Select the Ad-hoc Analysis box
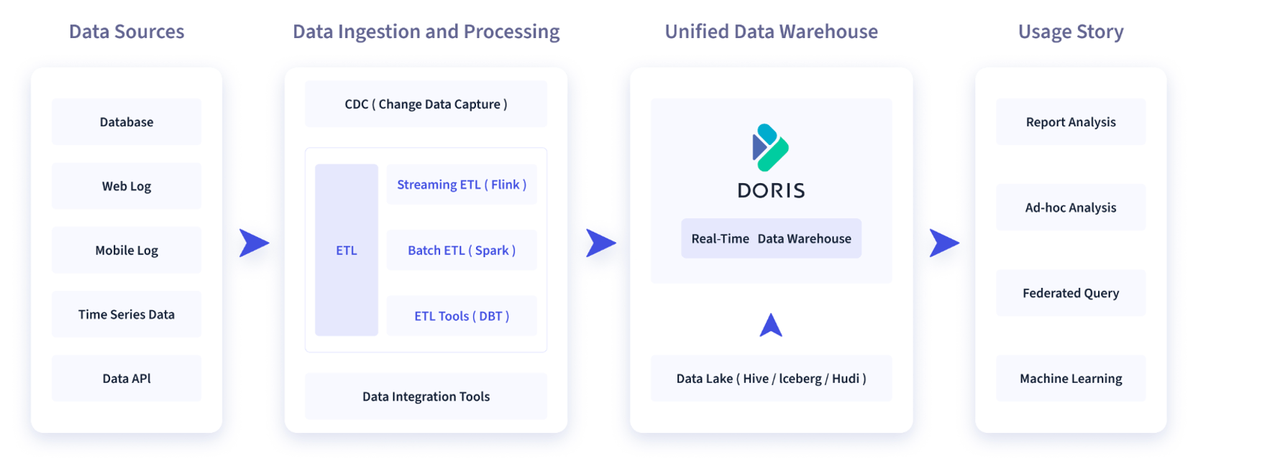The height and width of the screenshot is (474, 1280). pos(1071,207)
